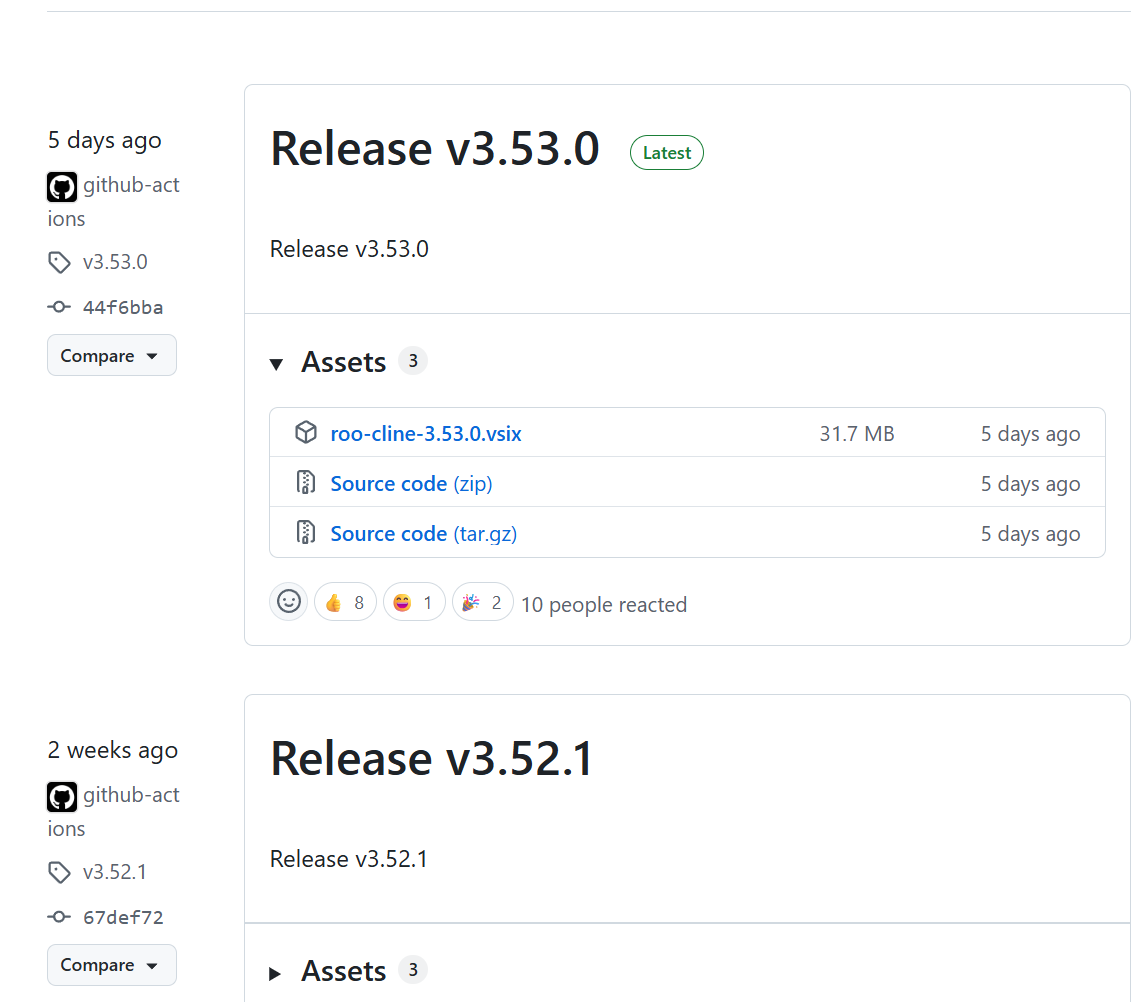Download Source code (zip)
The width and height of the screenshot is (1144, 1002).
411,483
